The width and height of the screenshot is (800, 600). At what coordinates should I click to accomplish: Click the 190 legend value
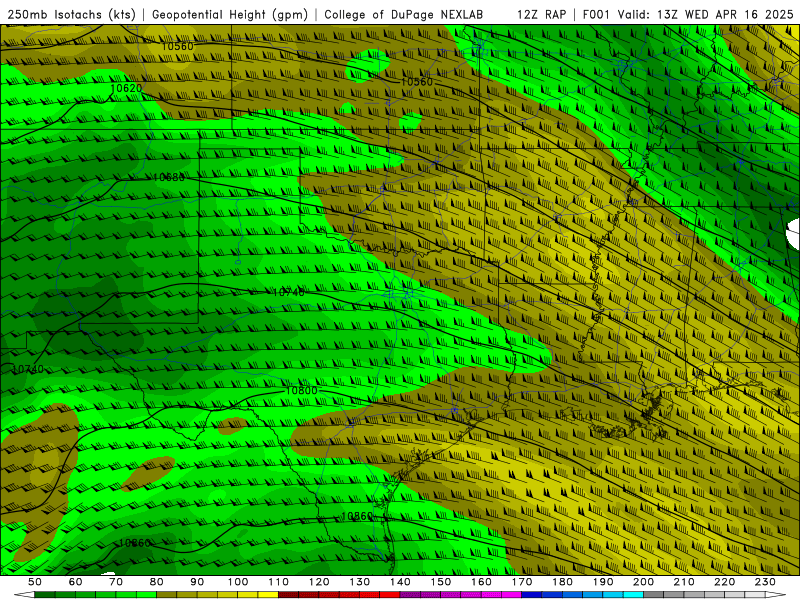[603, 582]
